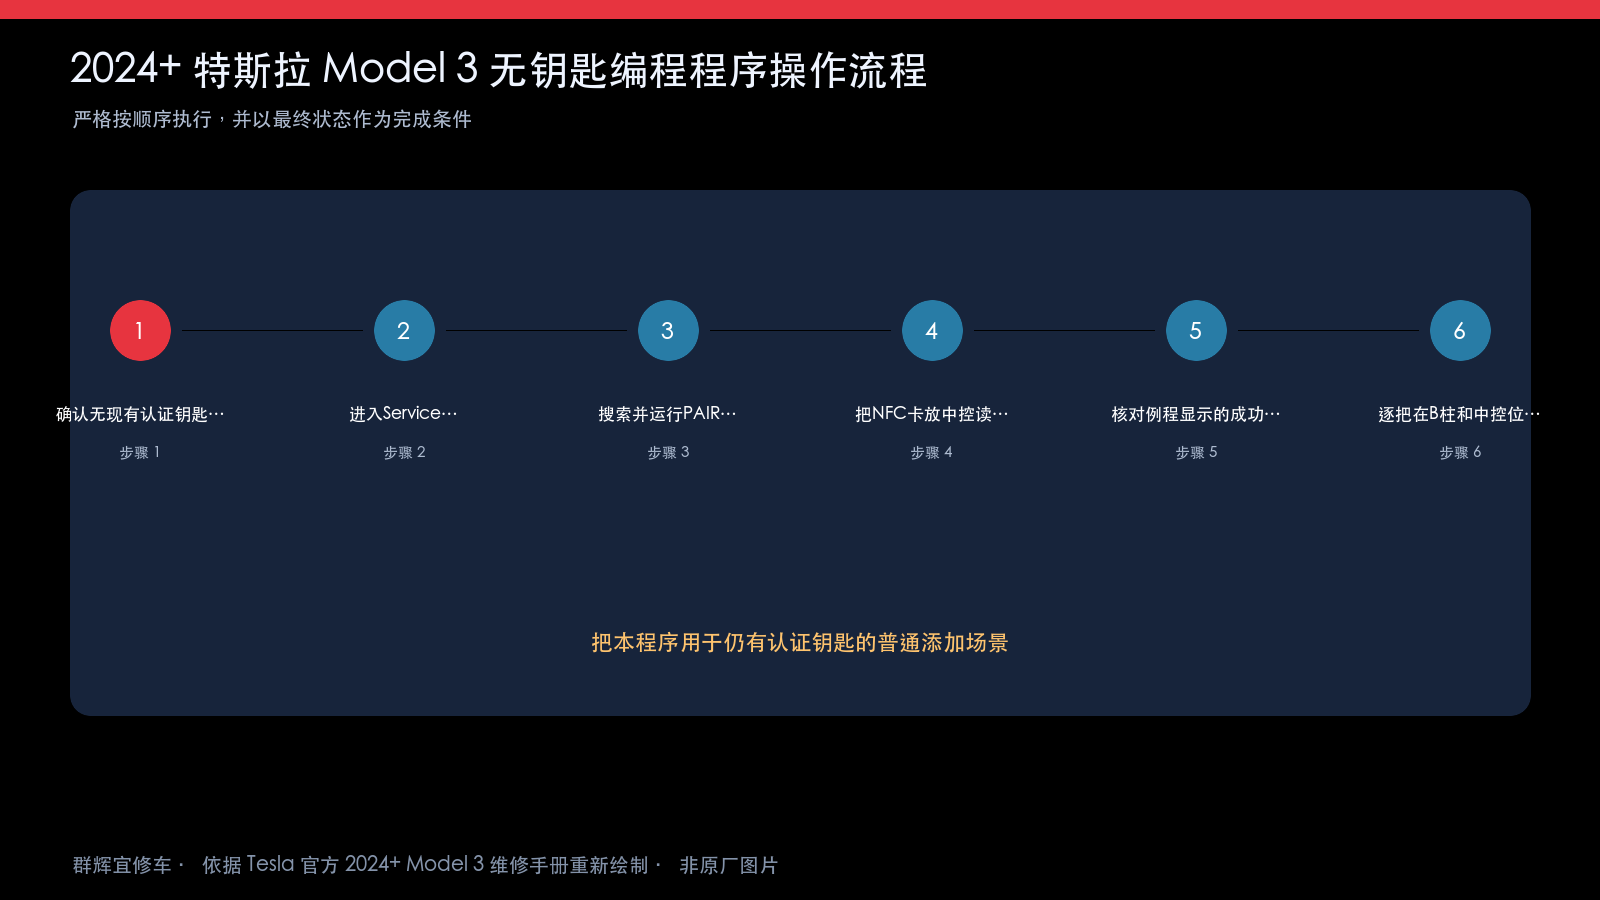Click the red step 1 circle
1600x900 pixels.
coord(140,330)
